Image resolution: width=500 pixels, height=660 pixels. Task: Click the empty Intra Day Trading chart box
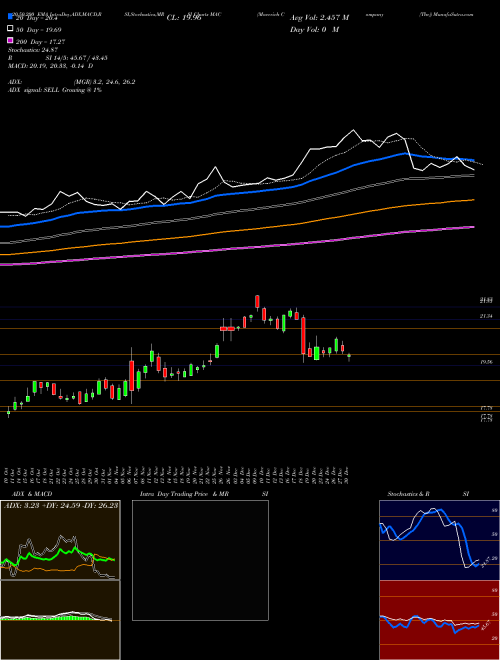pos(200,560)
